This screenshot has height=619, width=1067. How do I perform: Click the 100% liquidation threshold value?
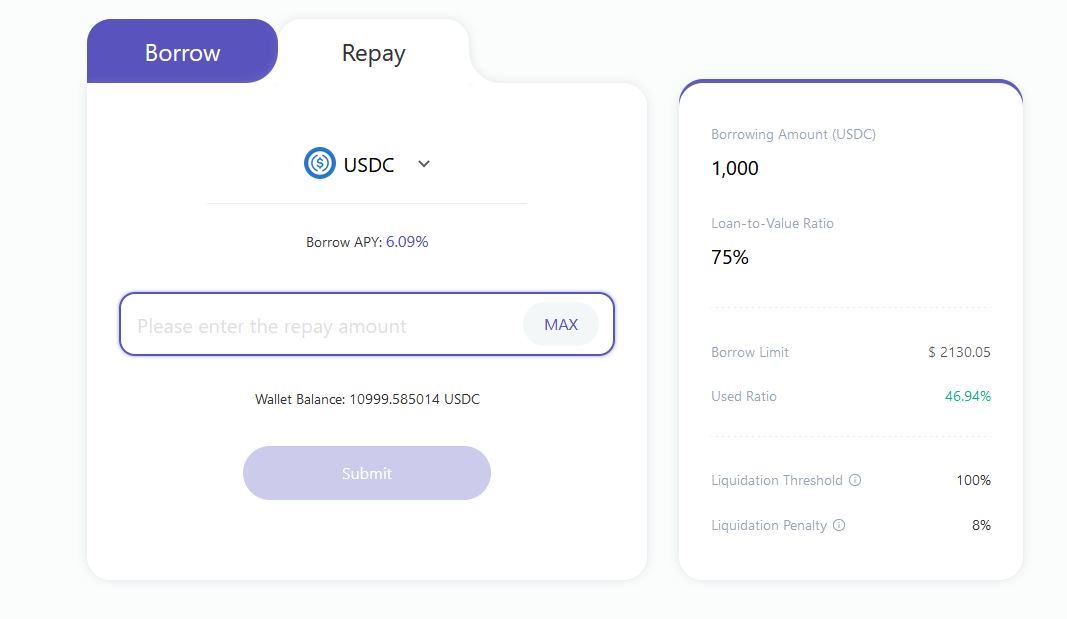coord(973,480)
